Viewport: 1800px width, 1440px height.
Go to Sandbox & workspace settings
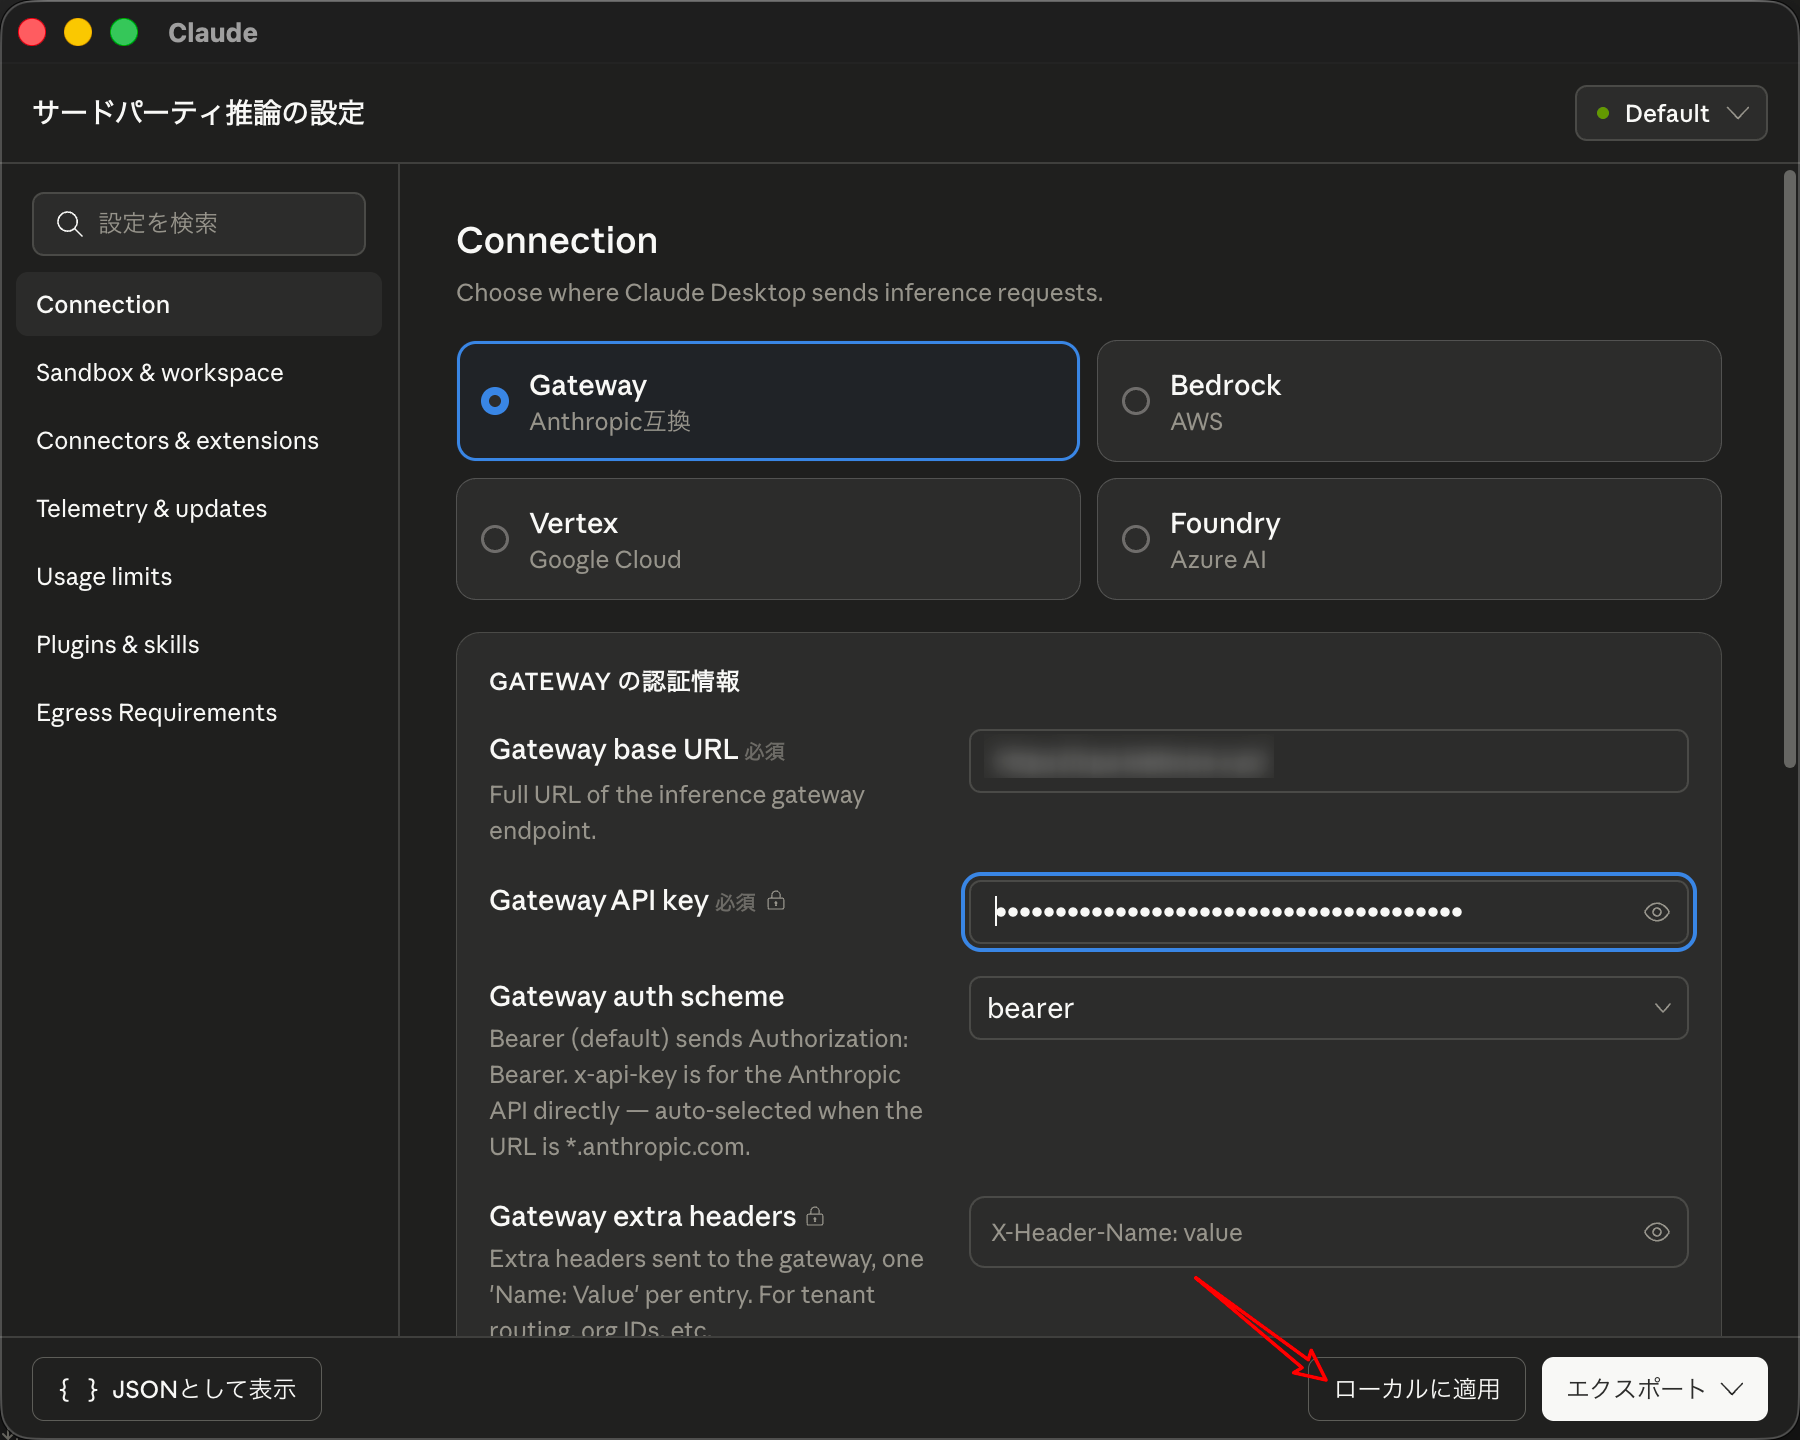(199, 372)
